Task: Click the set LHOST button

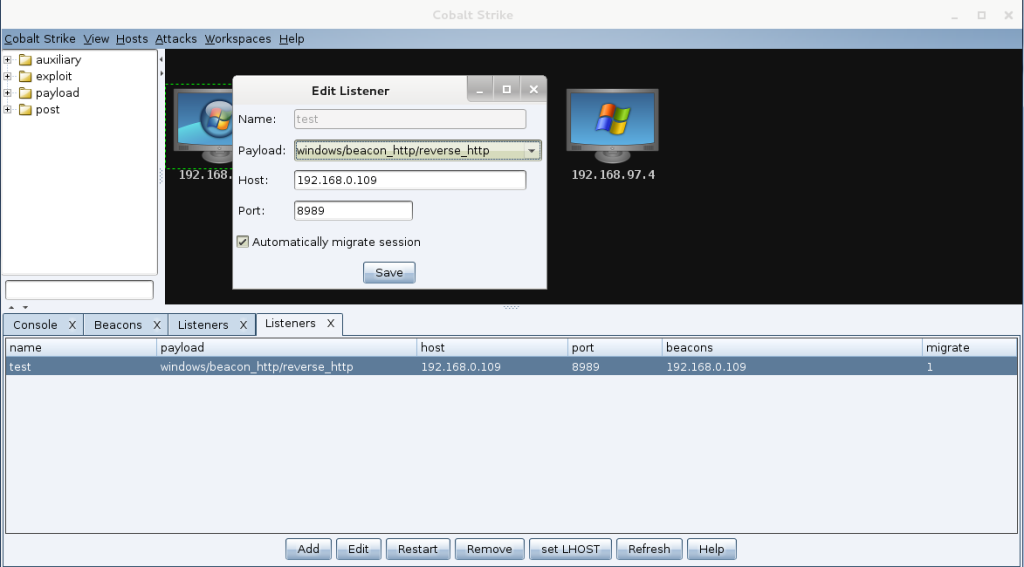Action: point(570,549)
